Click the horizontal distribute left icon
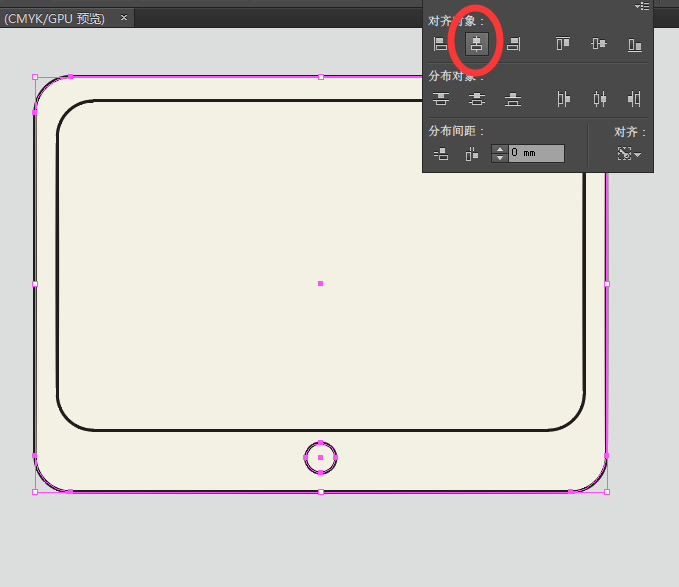679x587 pixels. point(563,99)
